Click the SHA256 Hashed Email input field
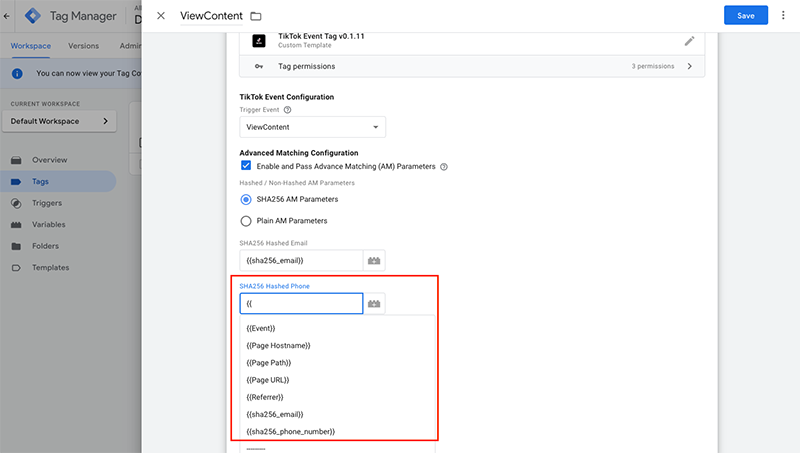800x453 pixels. (x=300, y=260)
